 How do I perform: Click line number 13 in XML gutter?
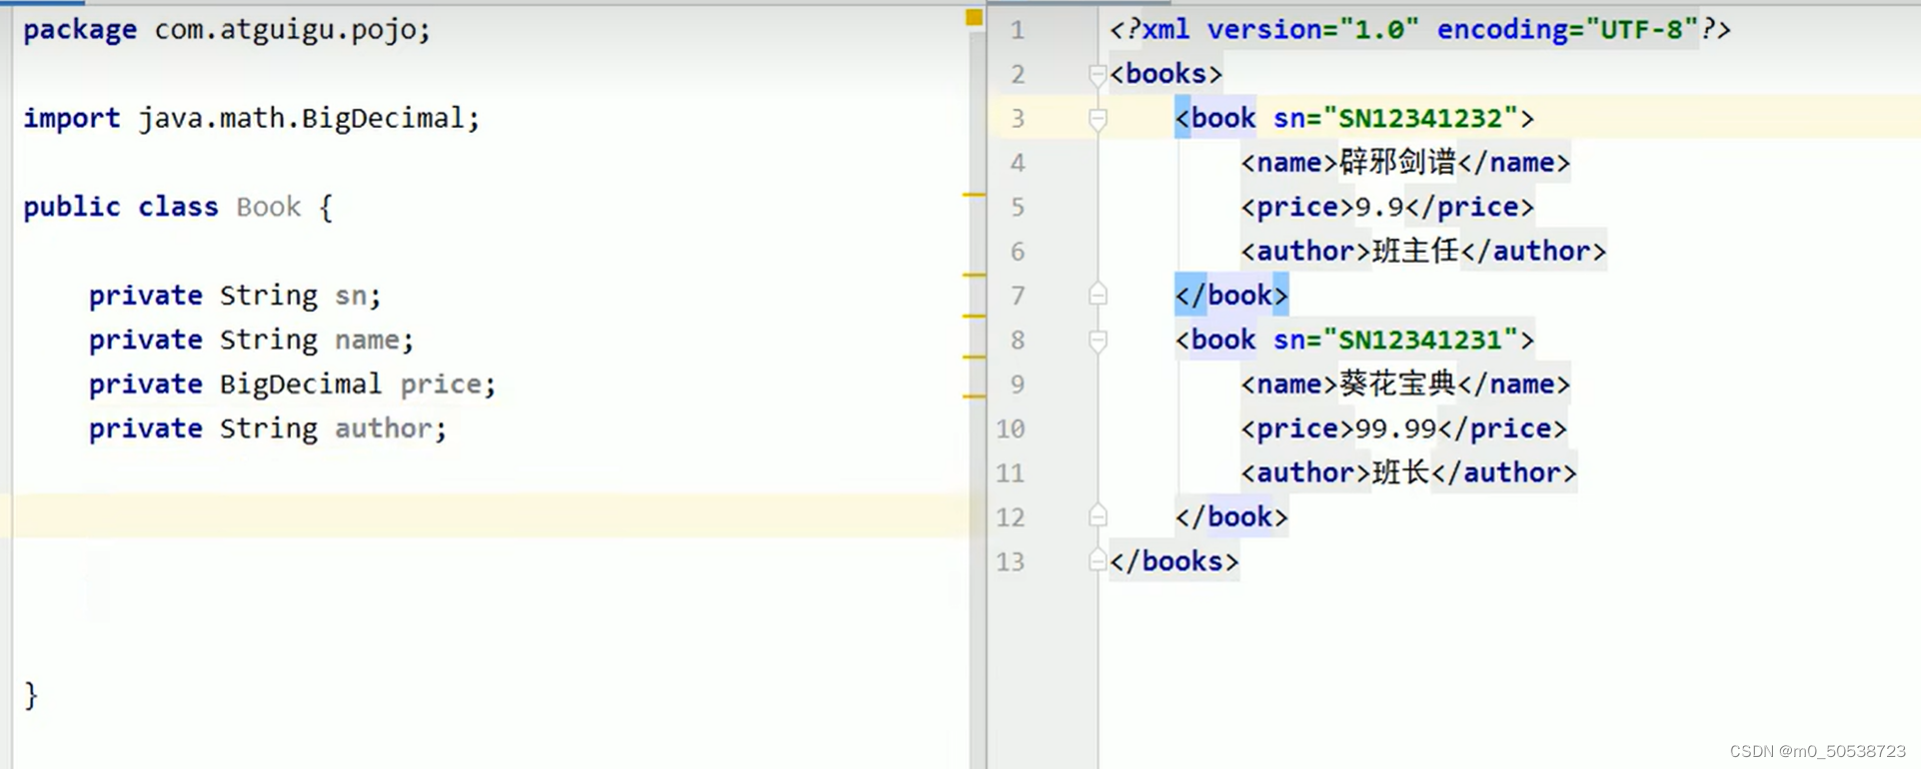[1010, 561]
